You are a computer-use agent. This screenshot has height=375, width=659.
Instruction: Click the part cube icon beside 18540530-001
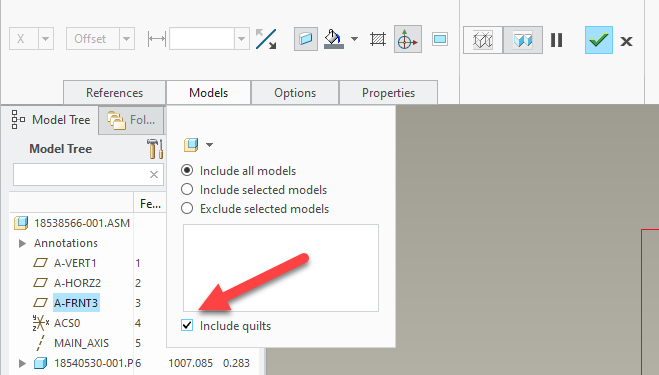click(x=40, y=363)
